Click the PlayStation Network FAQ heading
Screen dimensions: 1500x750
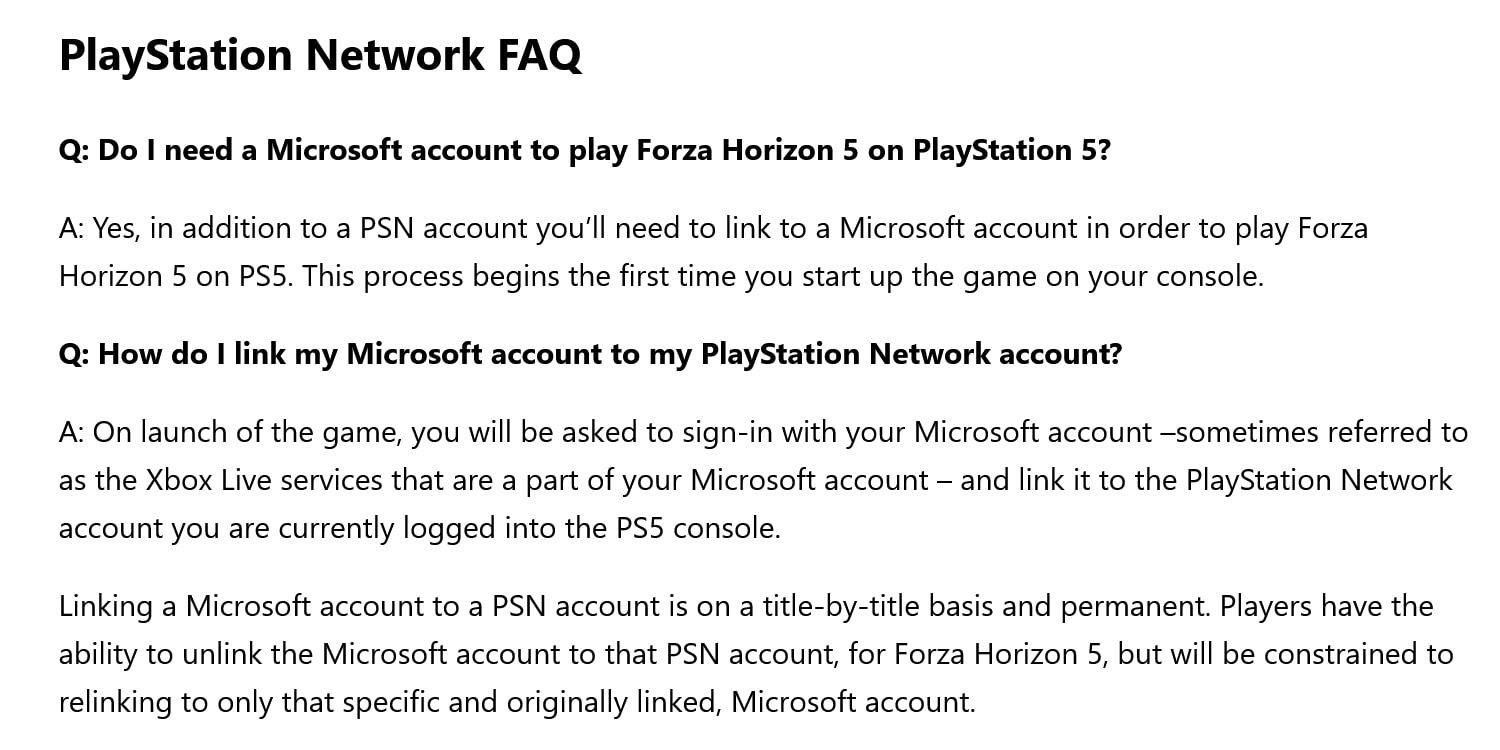tap(320, 54)
